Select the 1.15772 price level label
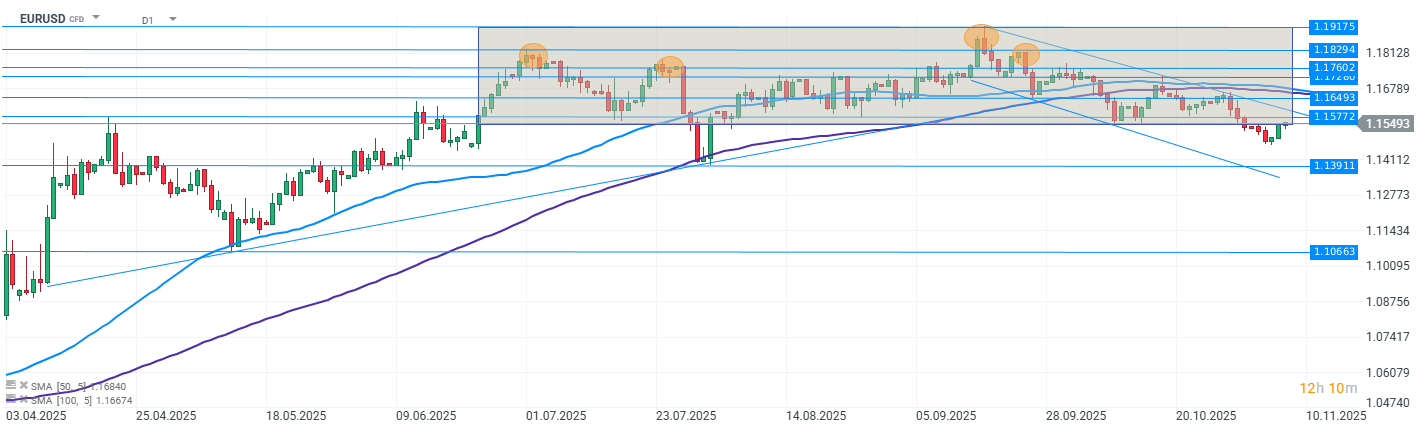 (x=1334, y=116)
